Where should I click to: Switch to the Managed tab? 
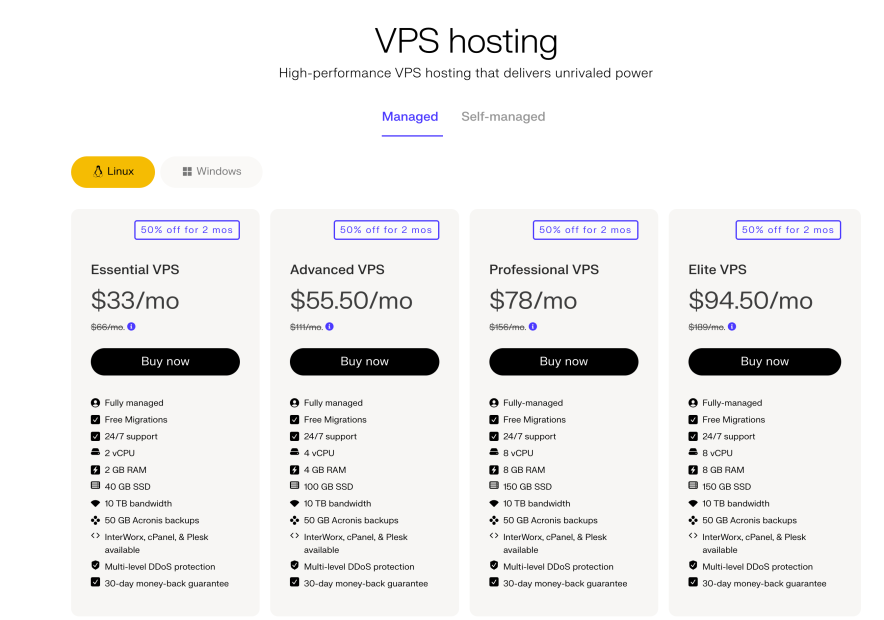[410, 117]
